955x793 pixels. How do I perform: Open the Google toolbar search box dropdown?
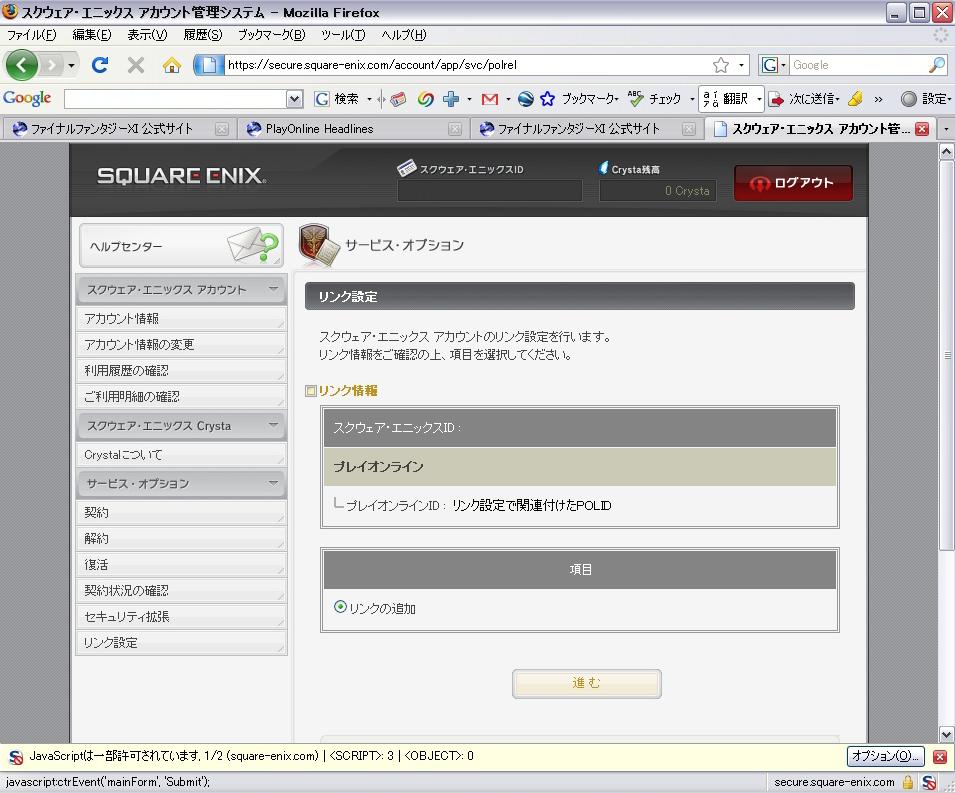point(295,99)
